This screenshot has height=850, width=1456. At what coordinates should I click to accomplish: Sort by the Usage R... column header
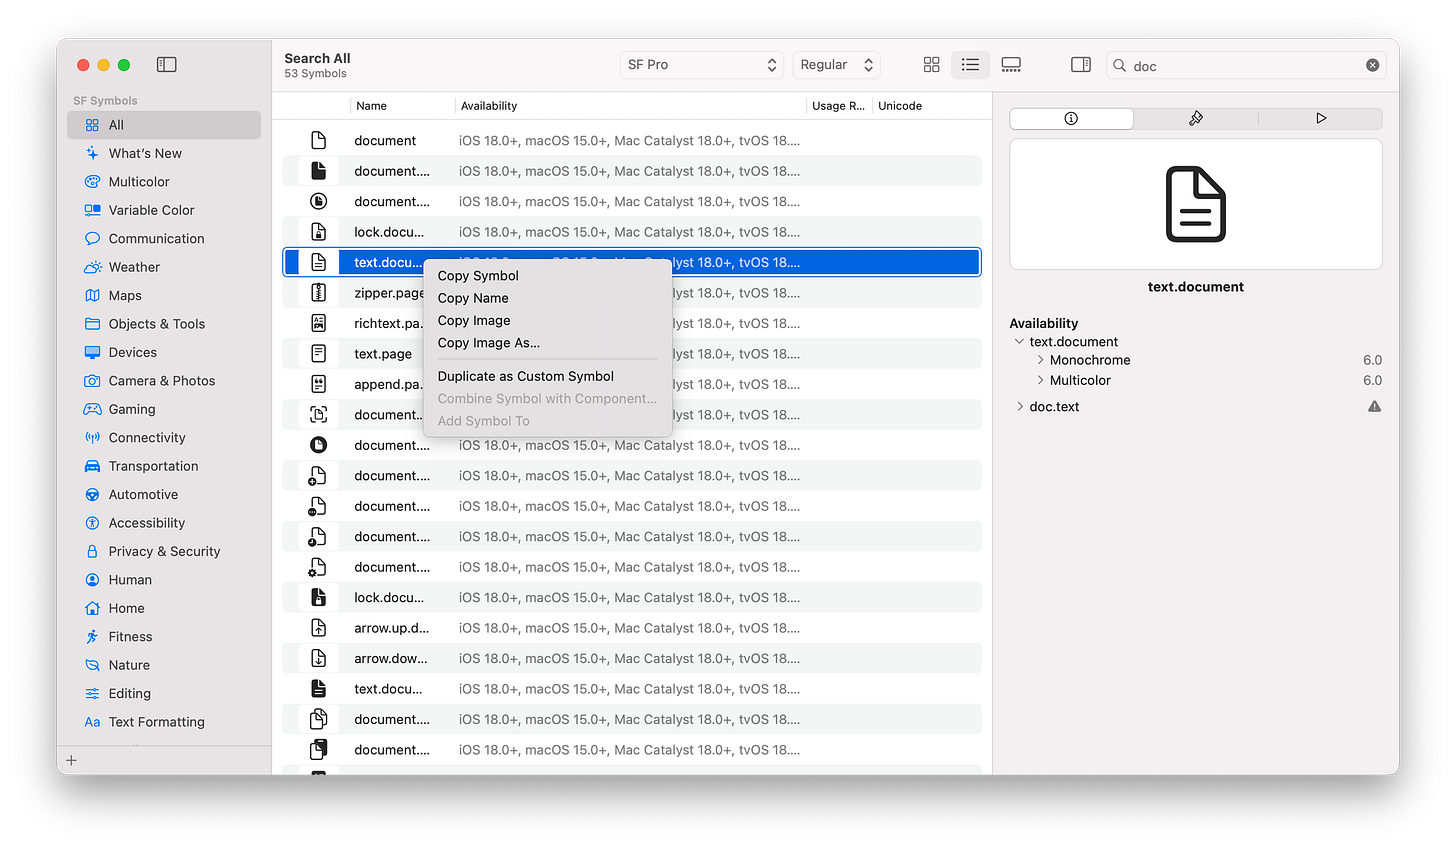coord(838,106)
